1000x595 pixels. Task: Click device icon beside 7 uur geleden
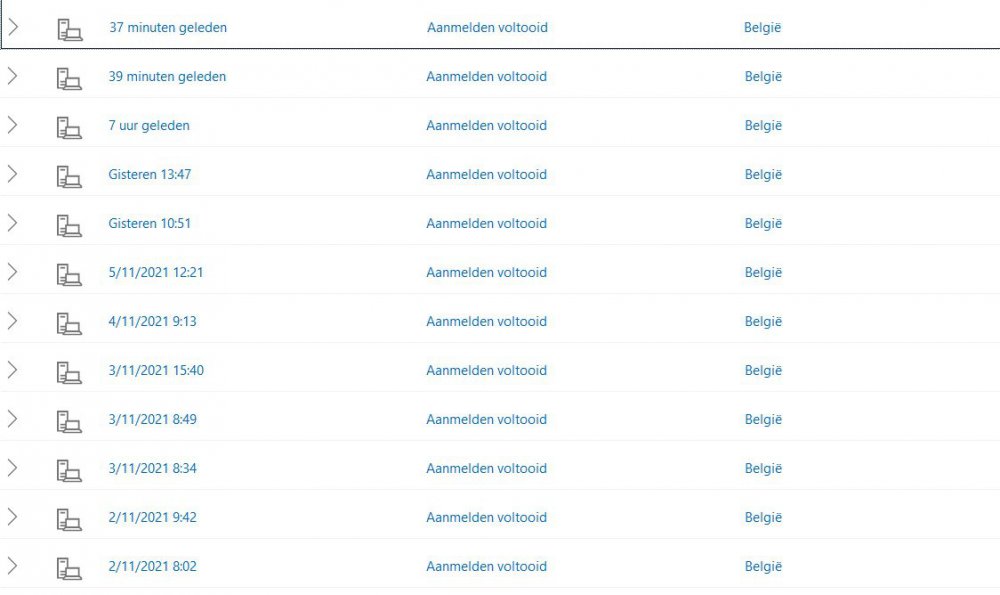[69, 126]
